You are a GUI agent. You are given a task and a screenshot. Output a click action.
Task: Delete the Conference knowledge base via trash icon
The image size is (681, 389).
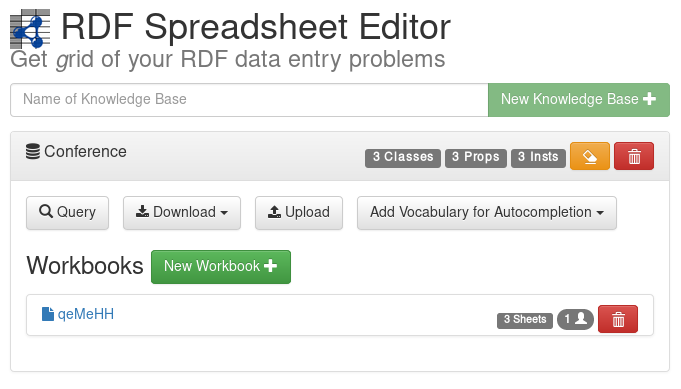tap(634, 156)
